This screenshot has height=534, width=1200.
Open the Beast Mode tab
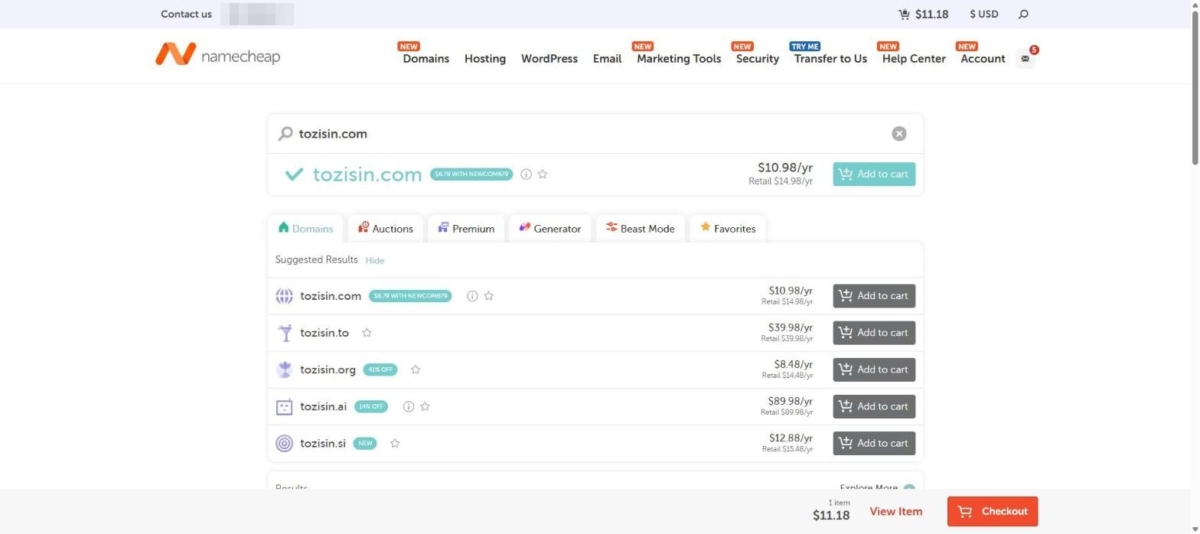tap(640, 228)
